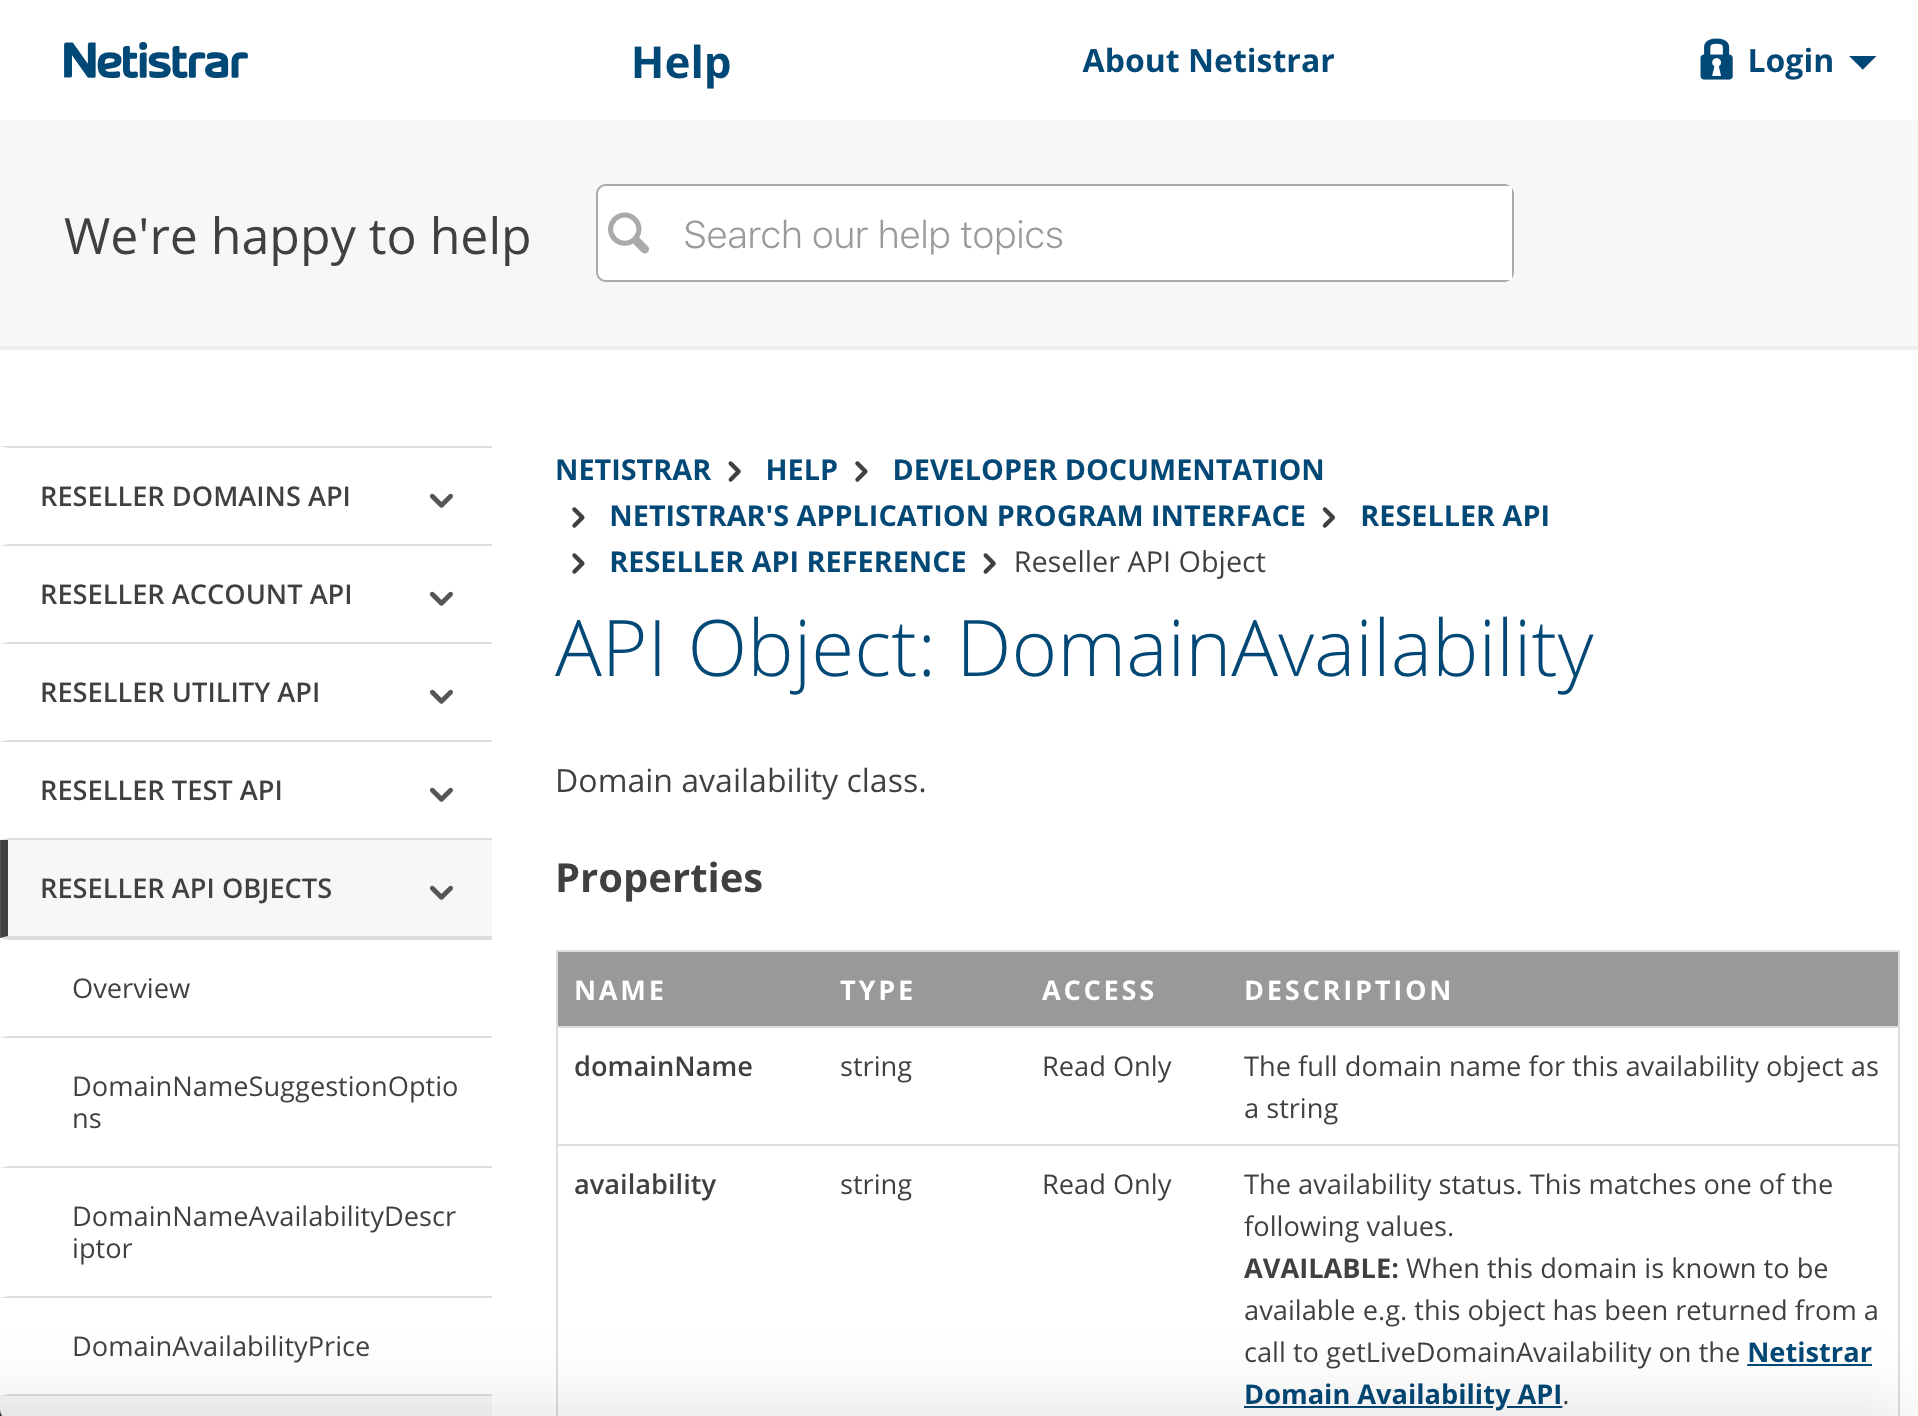Expand the Reseller Utility API chevron
This screenshot has width=1918, height=1416.
(x=441, y=696)
